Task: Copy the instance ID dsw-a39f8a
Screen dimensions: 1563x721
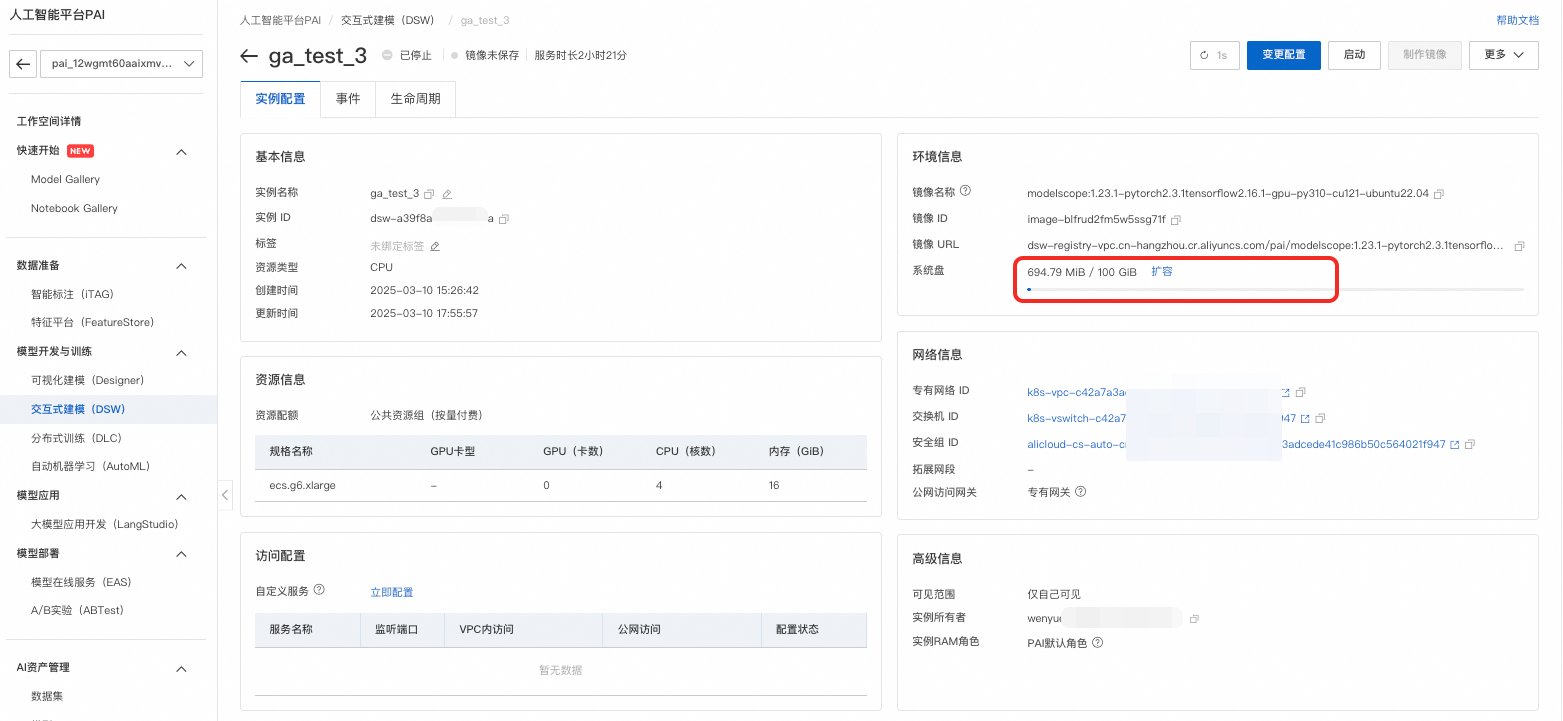Action: pyautogui.click(x=504, y=219)
